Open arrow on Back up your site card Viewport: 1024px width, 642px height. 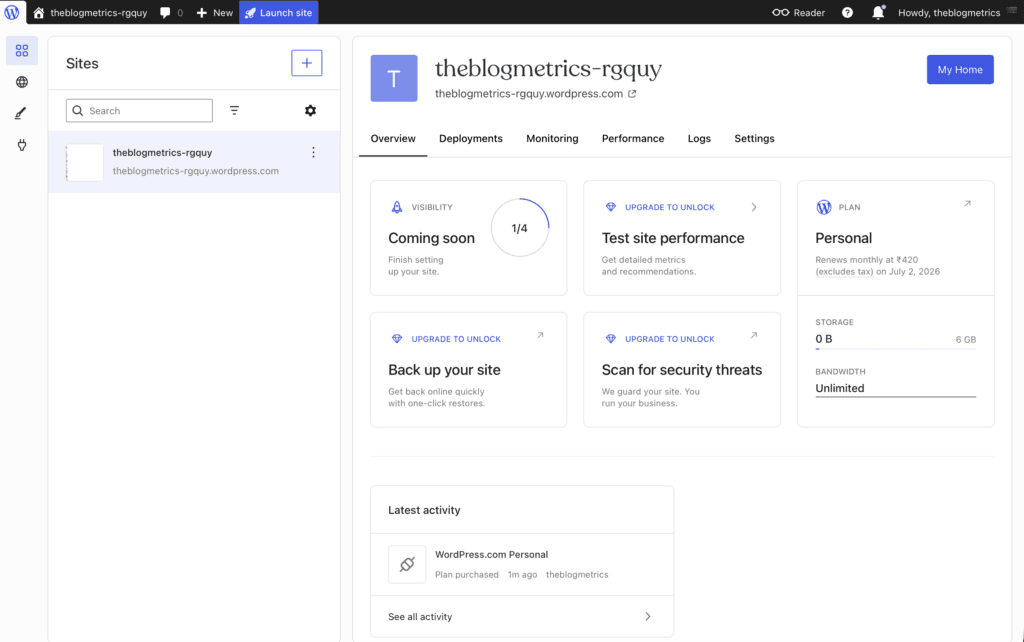pyautogui.click(x=540, y=335)
